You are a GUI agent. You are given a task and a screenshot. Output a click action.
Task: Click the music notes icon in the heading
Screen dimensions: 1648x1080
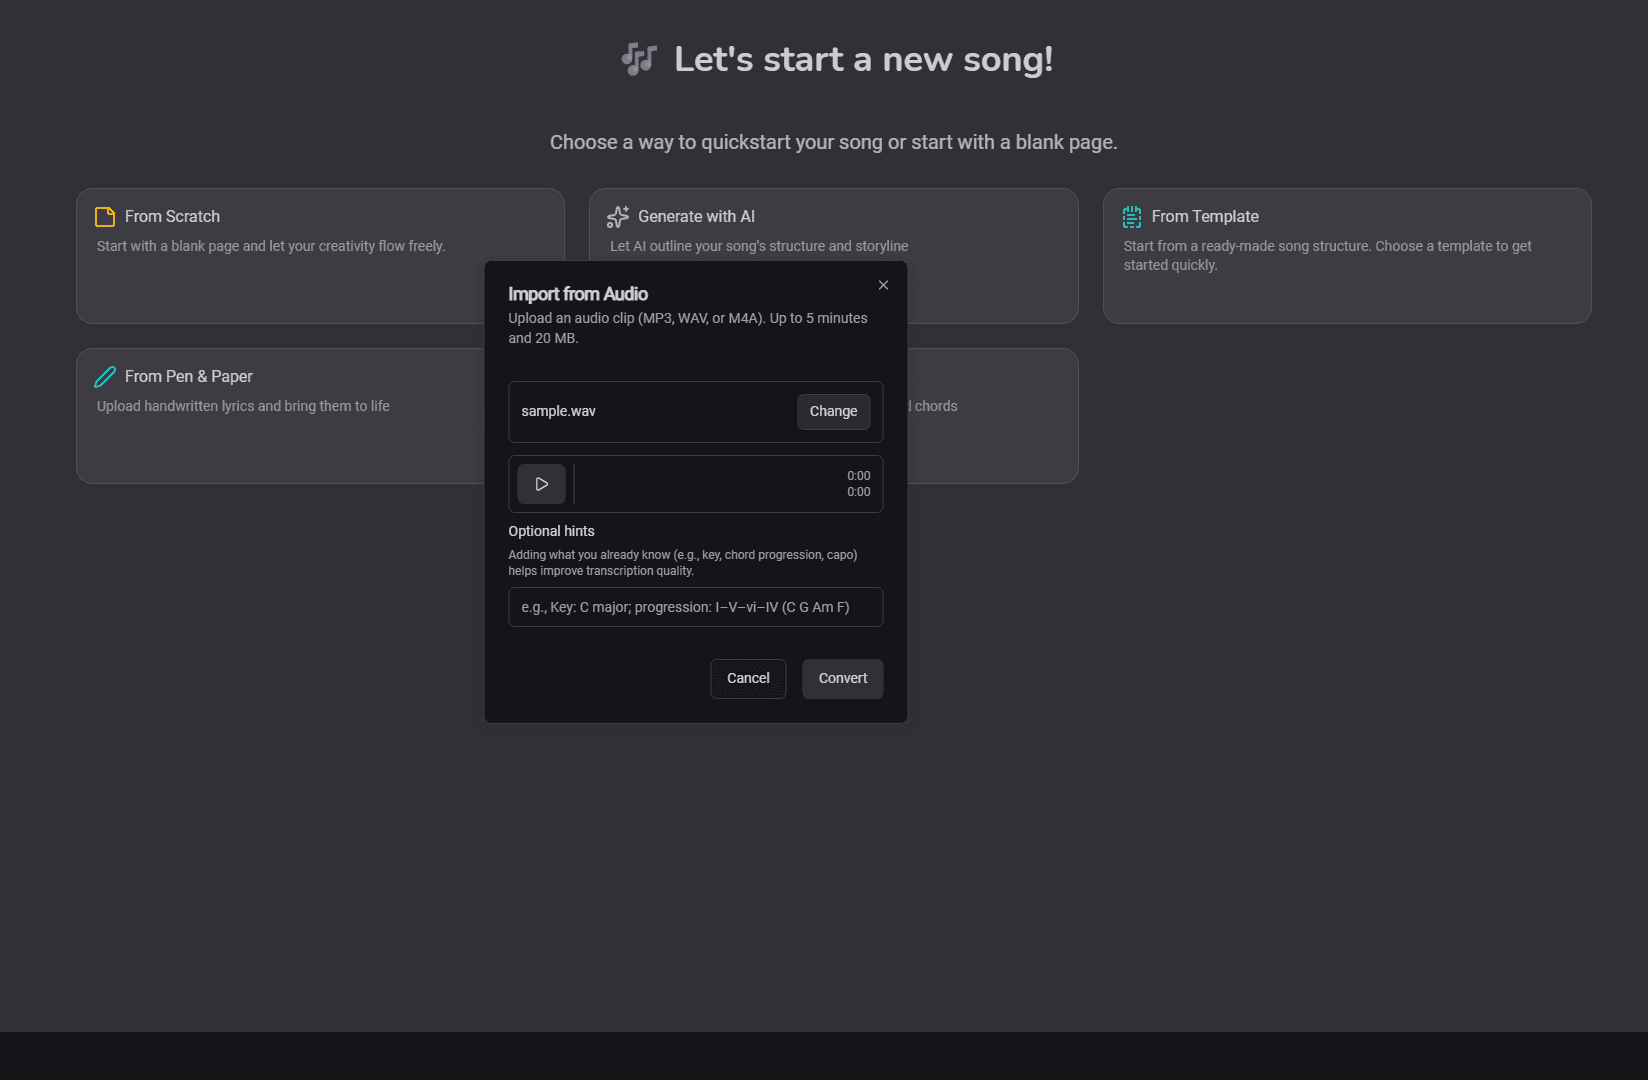tap(638, 59)
